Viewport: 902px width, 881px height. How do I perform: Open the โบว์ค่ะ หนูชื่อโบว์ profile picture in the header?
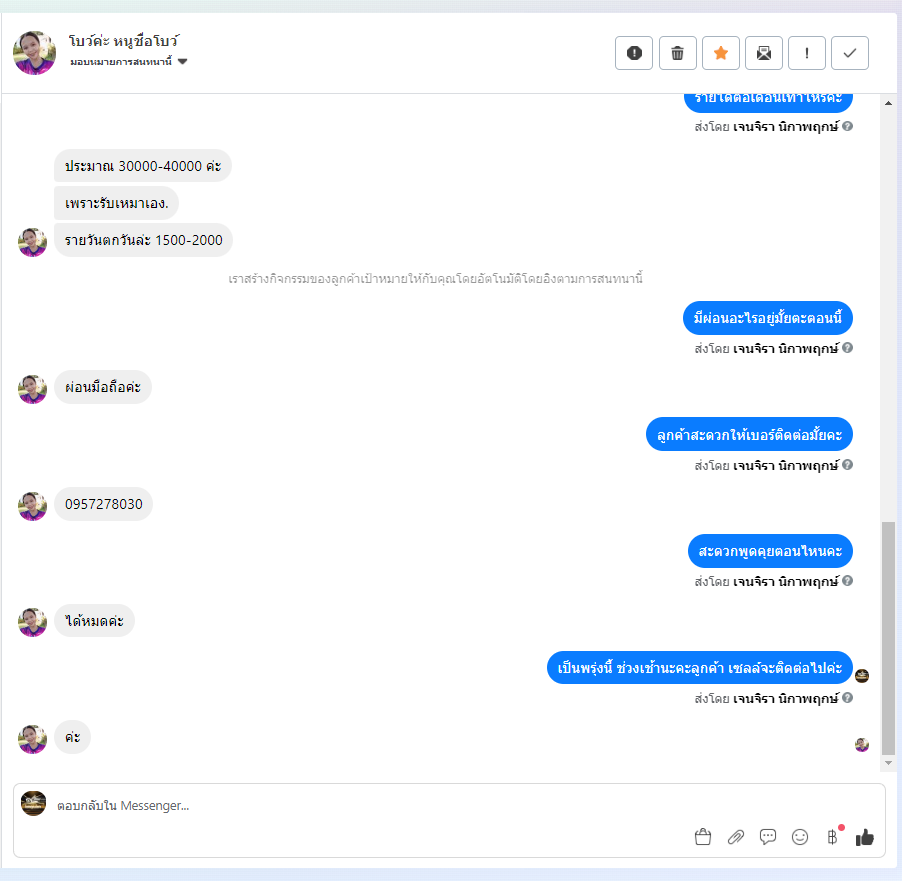[35, 53]
